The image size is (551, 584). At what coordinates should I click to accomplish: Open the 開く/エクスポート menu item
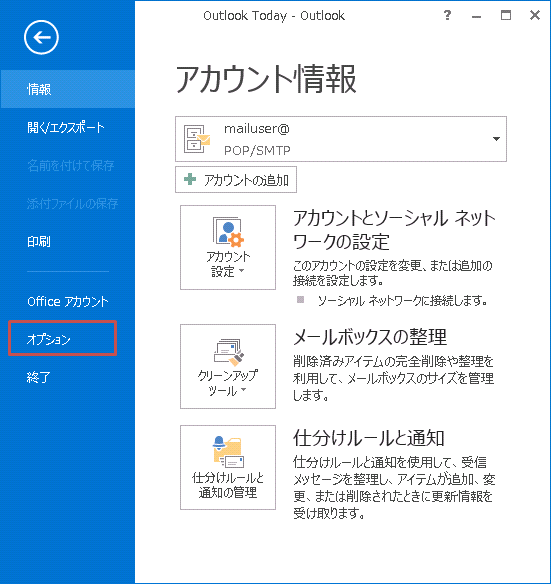click(x=67, y=127)
